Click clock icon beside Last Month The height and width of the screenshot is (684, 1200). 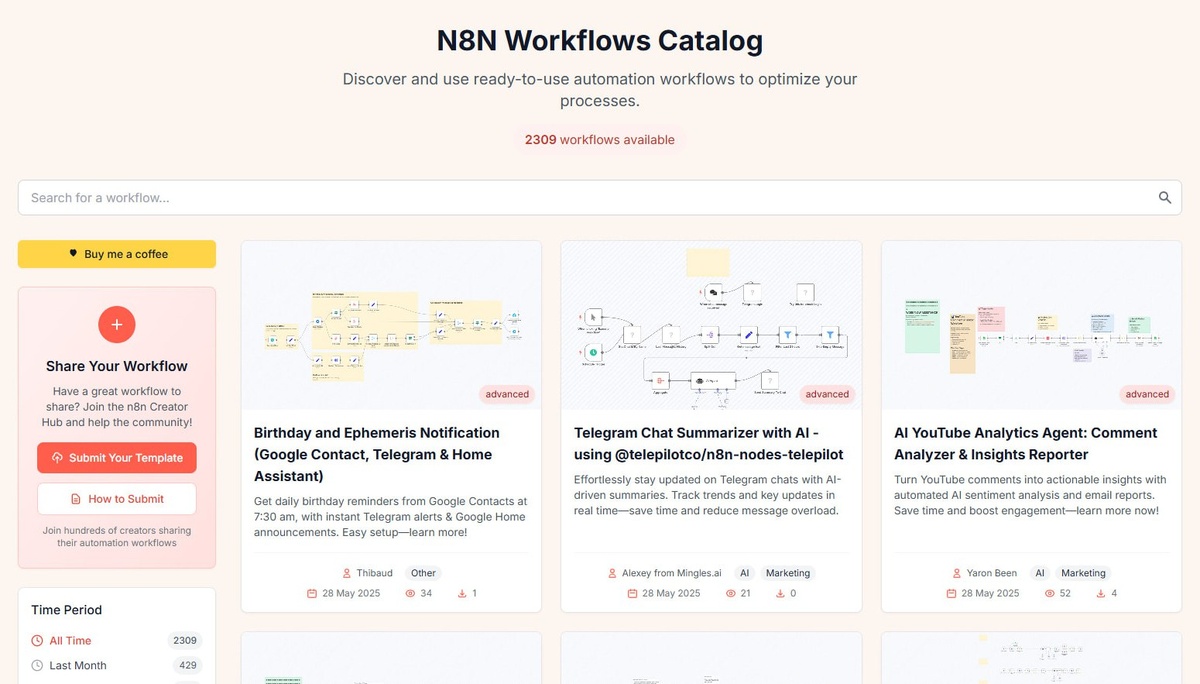tap(37, 666)
